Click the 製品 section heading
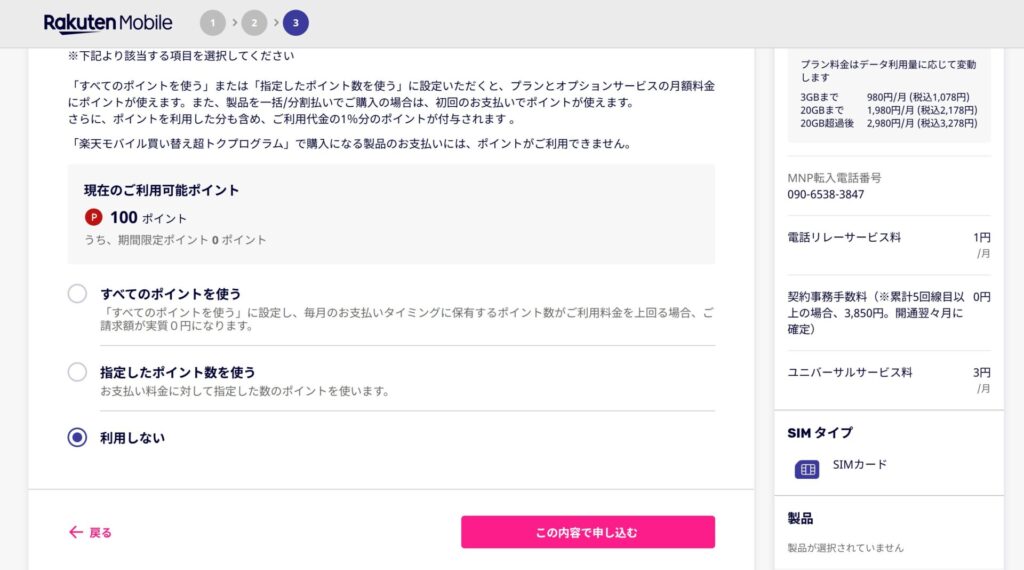Viewport: 1024px width, 570px height. [800, 518]
